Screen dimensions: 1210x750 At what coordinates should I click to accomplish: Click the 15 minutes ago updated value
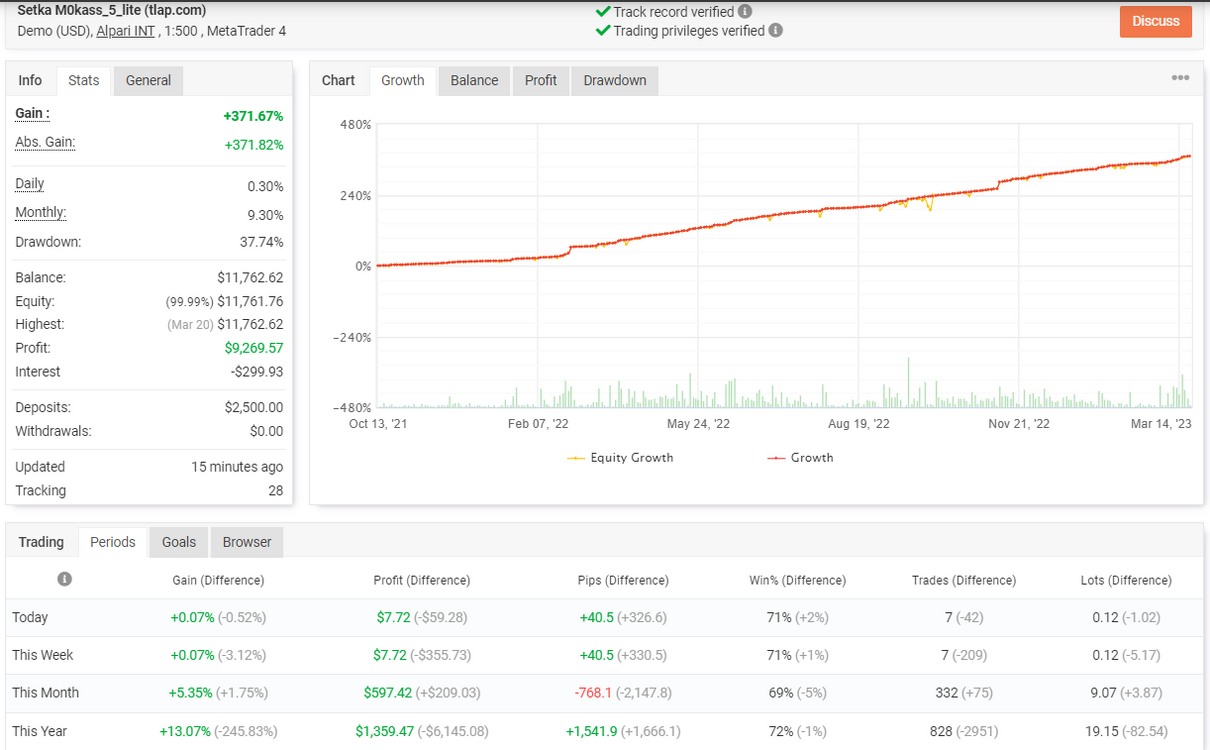[237, 467]
